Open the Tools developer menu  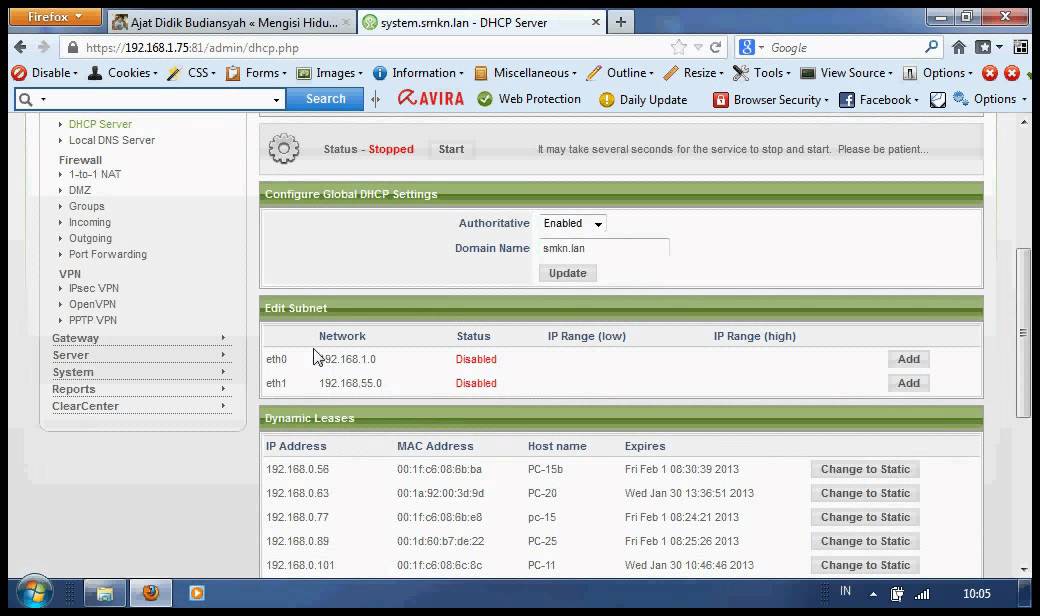coord(761,73)
